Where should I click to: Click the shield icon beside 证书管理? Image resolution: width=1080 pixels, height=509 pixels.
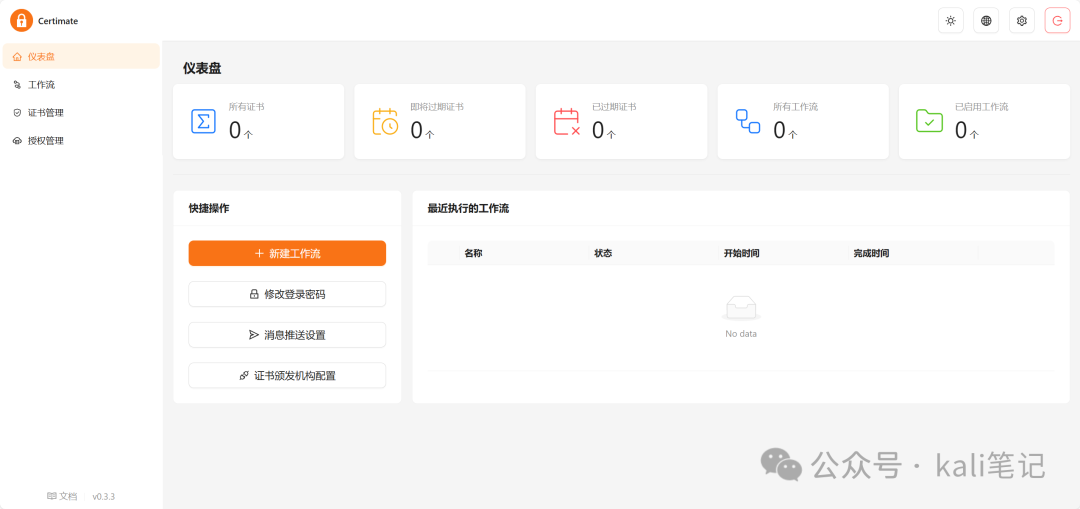(17, 113)
